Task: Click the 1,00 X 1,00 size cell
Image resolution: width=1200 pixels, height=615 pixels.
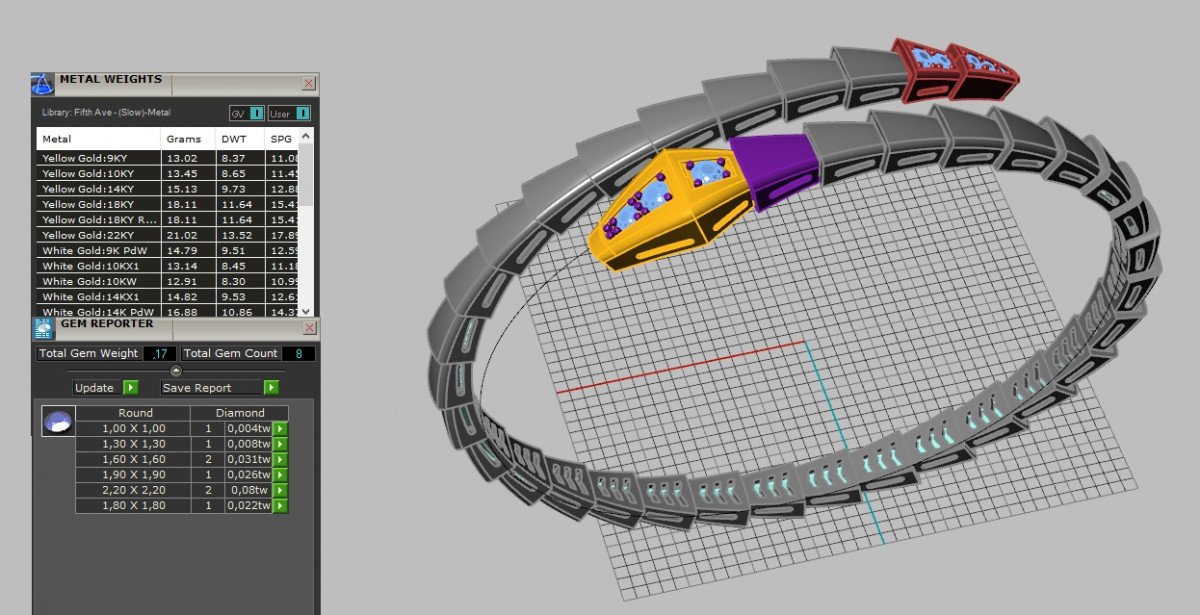Action: point(133,428)
